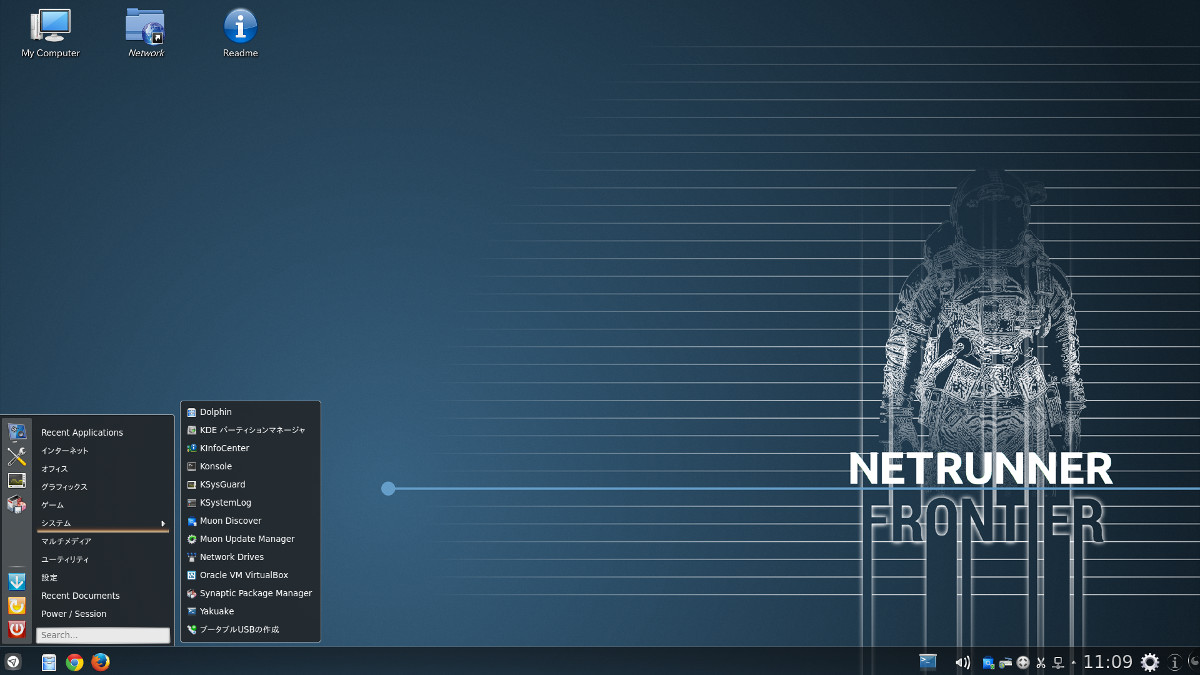Click the circled info icon in the panel

[x=1175, y=662]
